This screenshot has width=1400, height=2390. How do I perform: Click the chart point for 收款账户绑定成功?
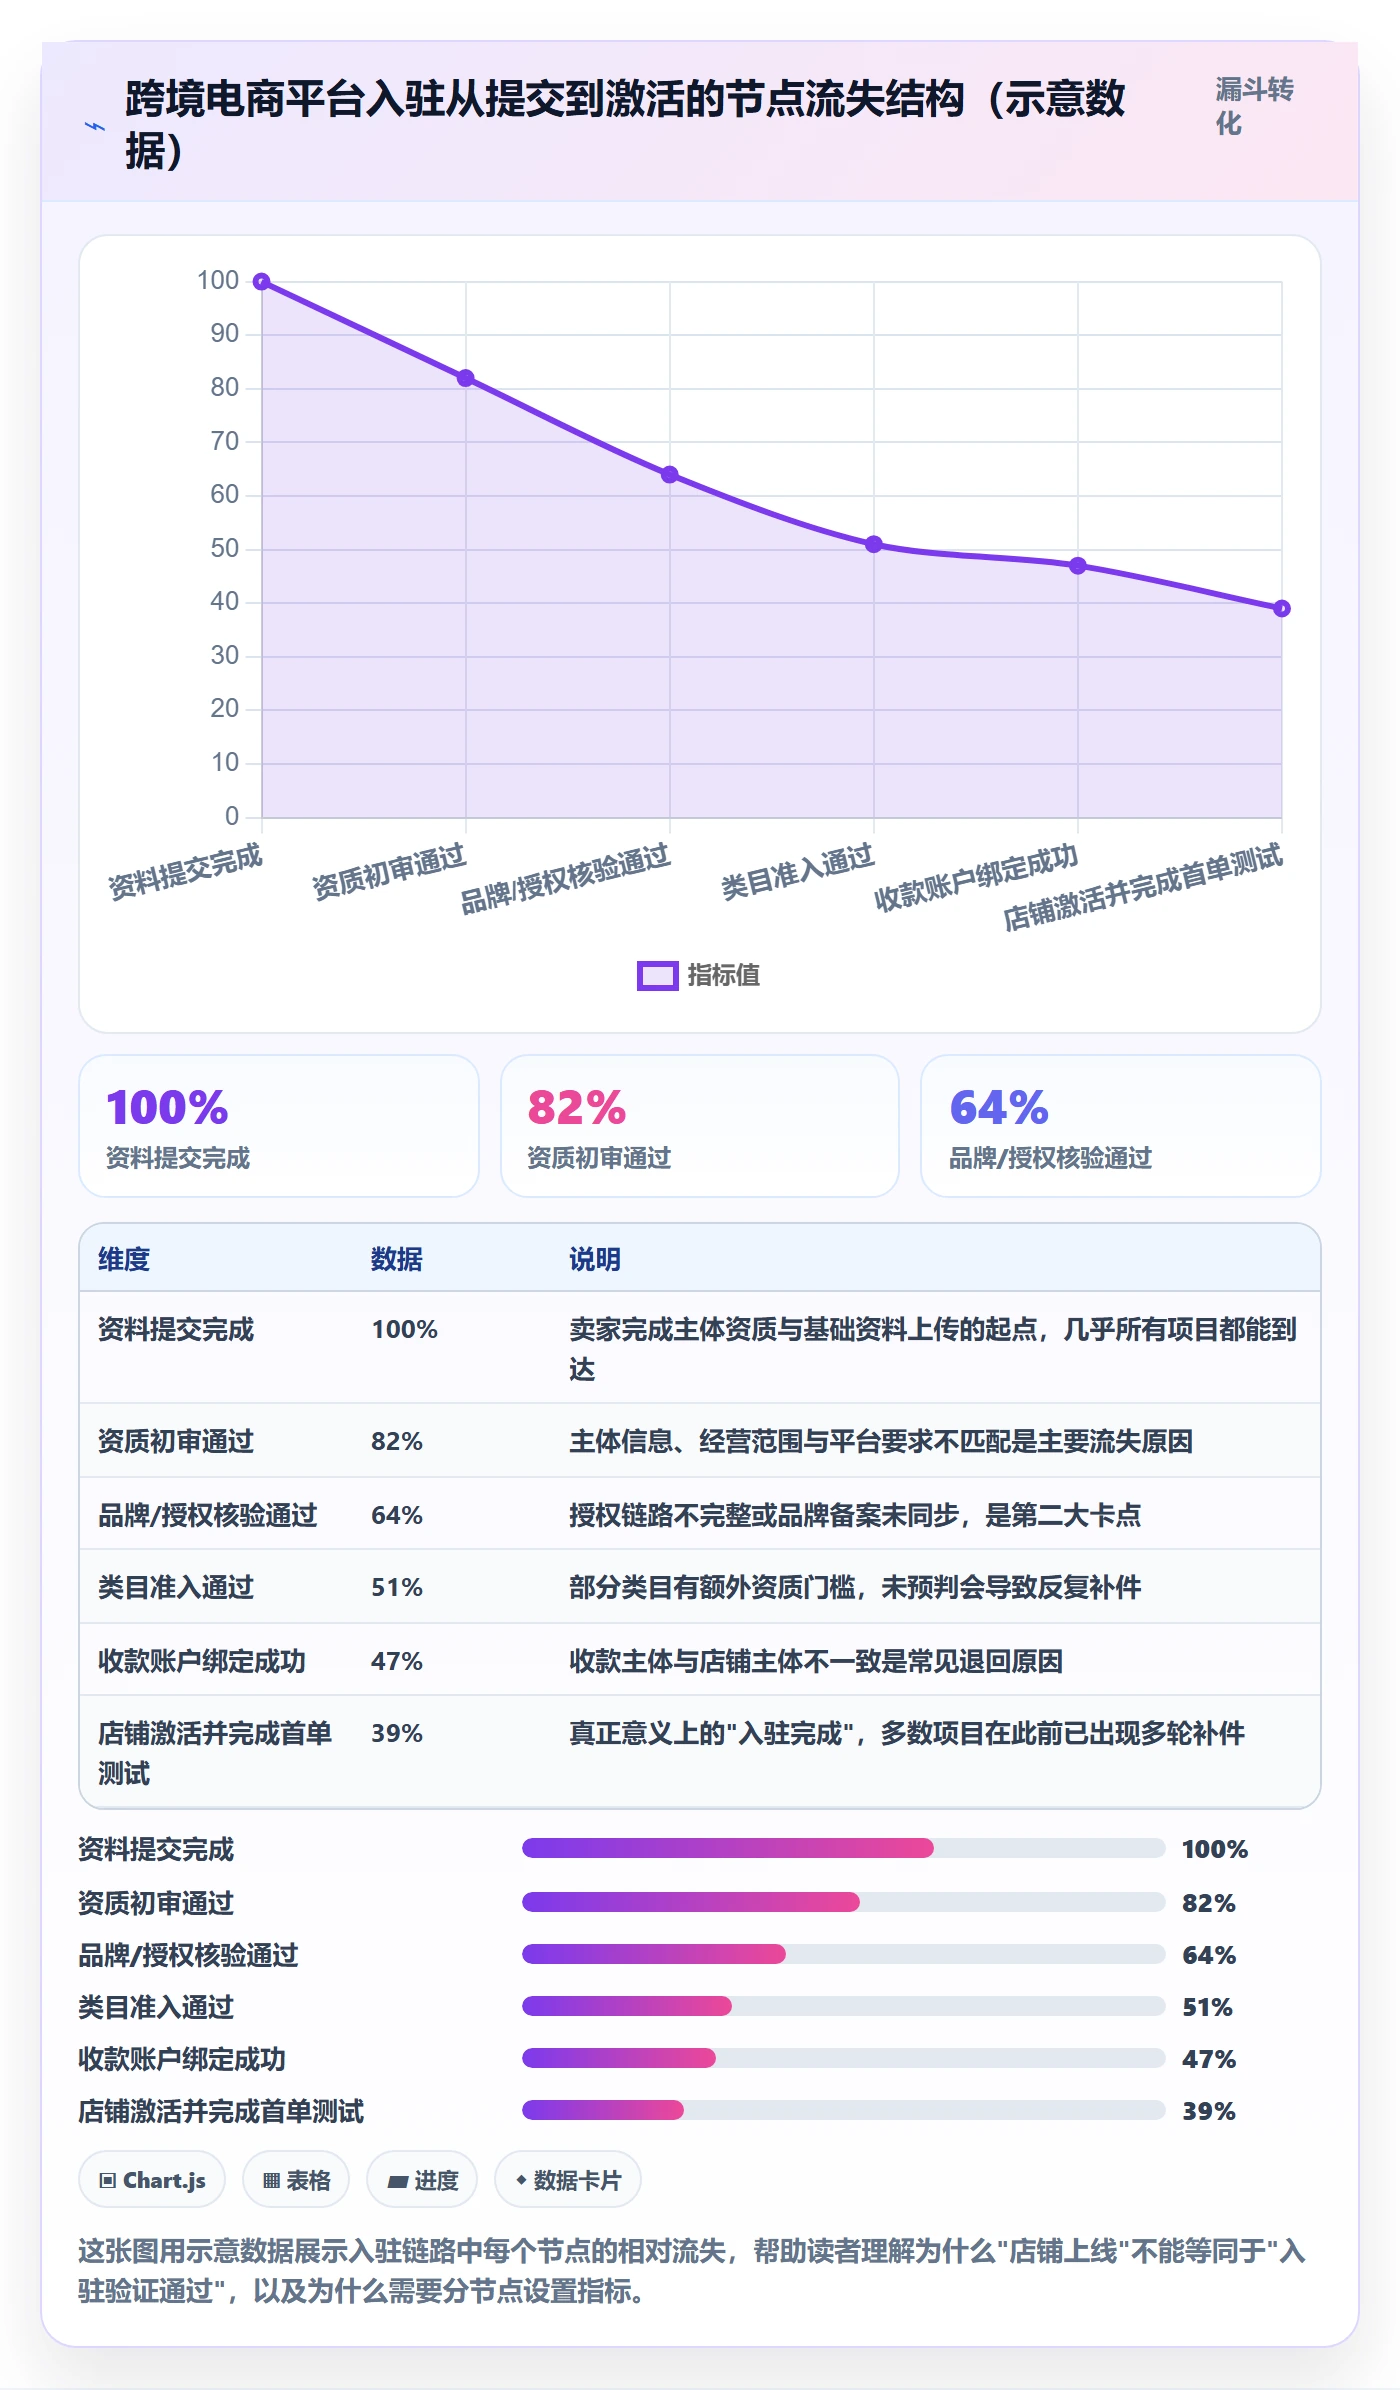[x=1078, y=566]
